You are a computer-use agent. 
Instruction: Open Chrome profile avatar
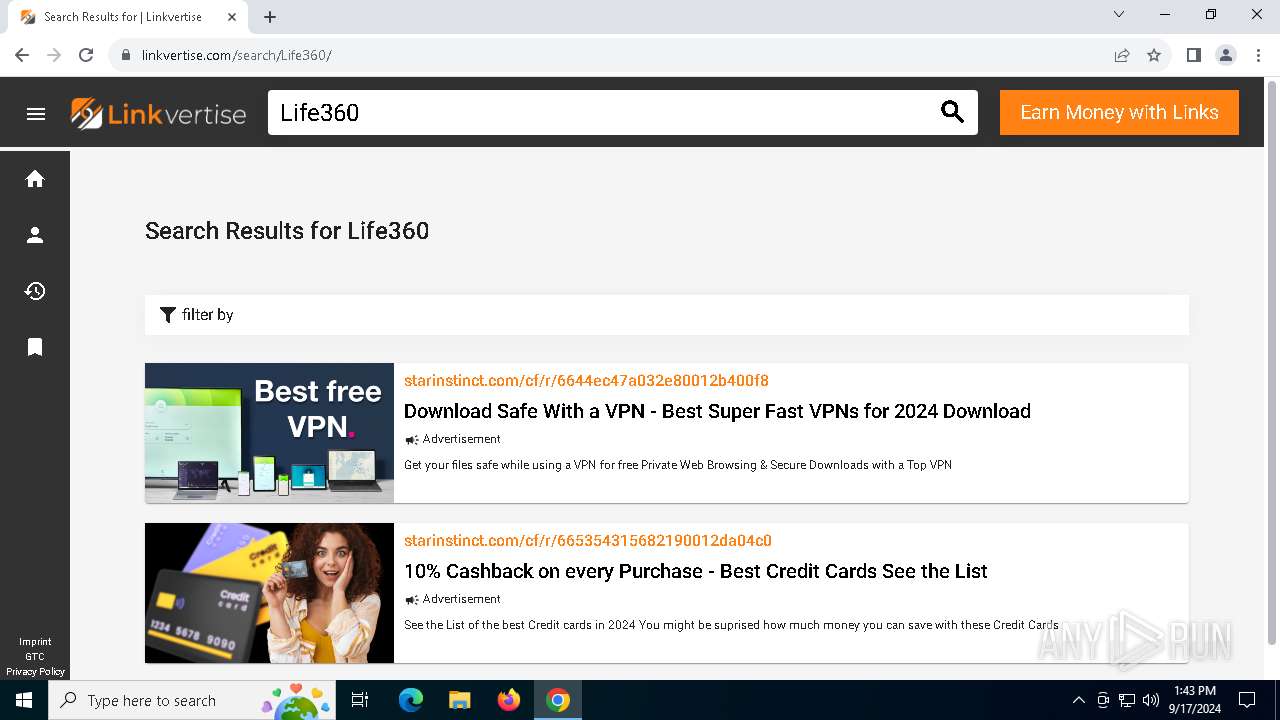(x=1226, y=55)
